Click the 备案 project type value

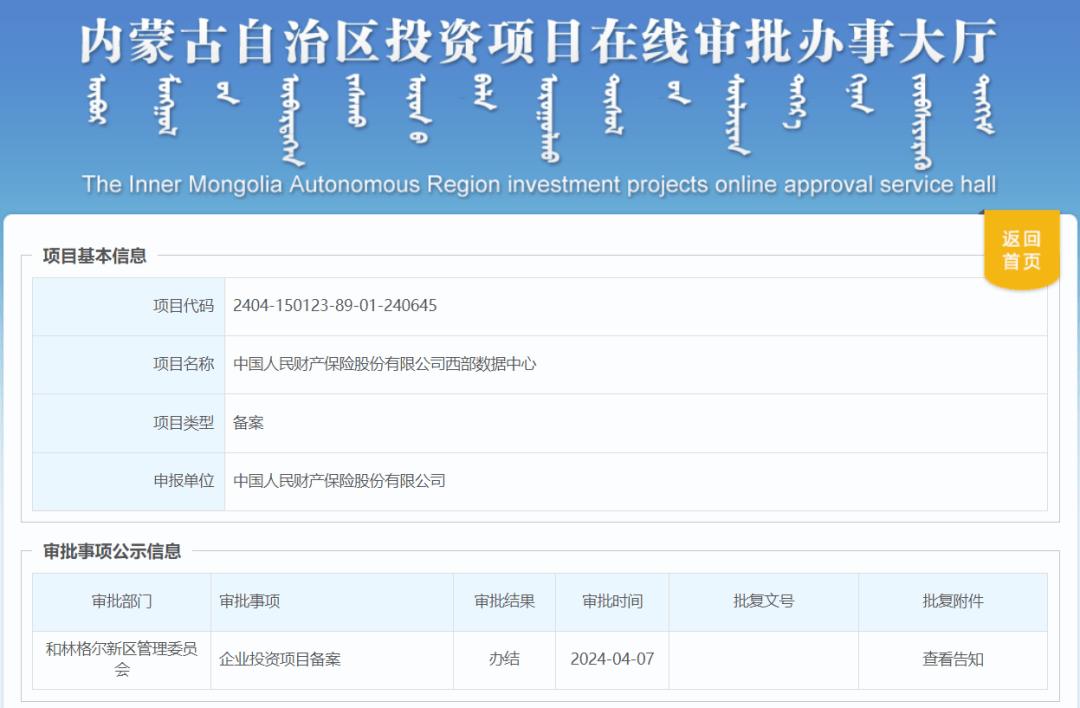[248, 422]
